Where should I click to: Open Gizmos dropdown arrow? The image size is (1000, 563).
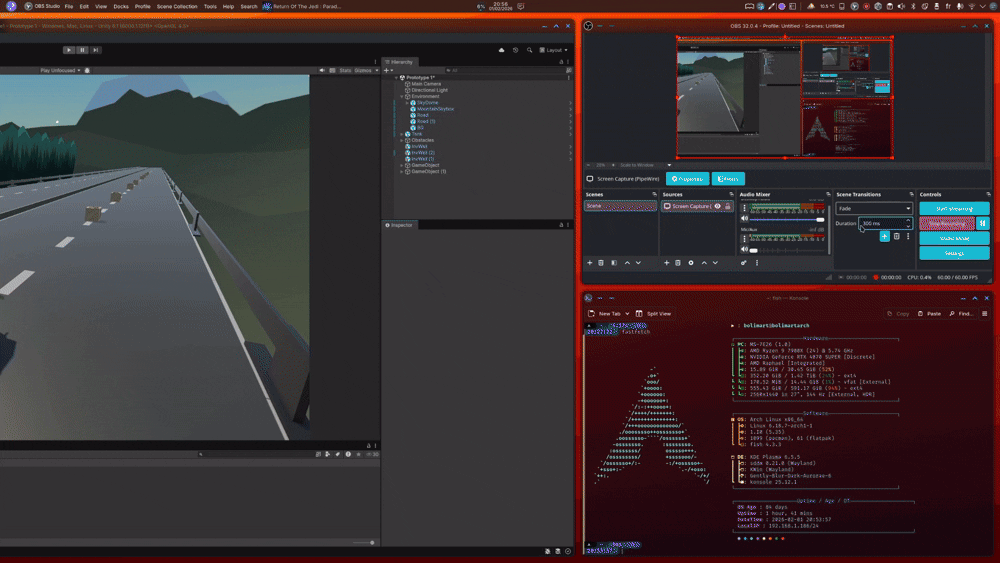coord(377,70)
